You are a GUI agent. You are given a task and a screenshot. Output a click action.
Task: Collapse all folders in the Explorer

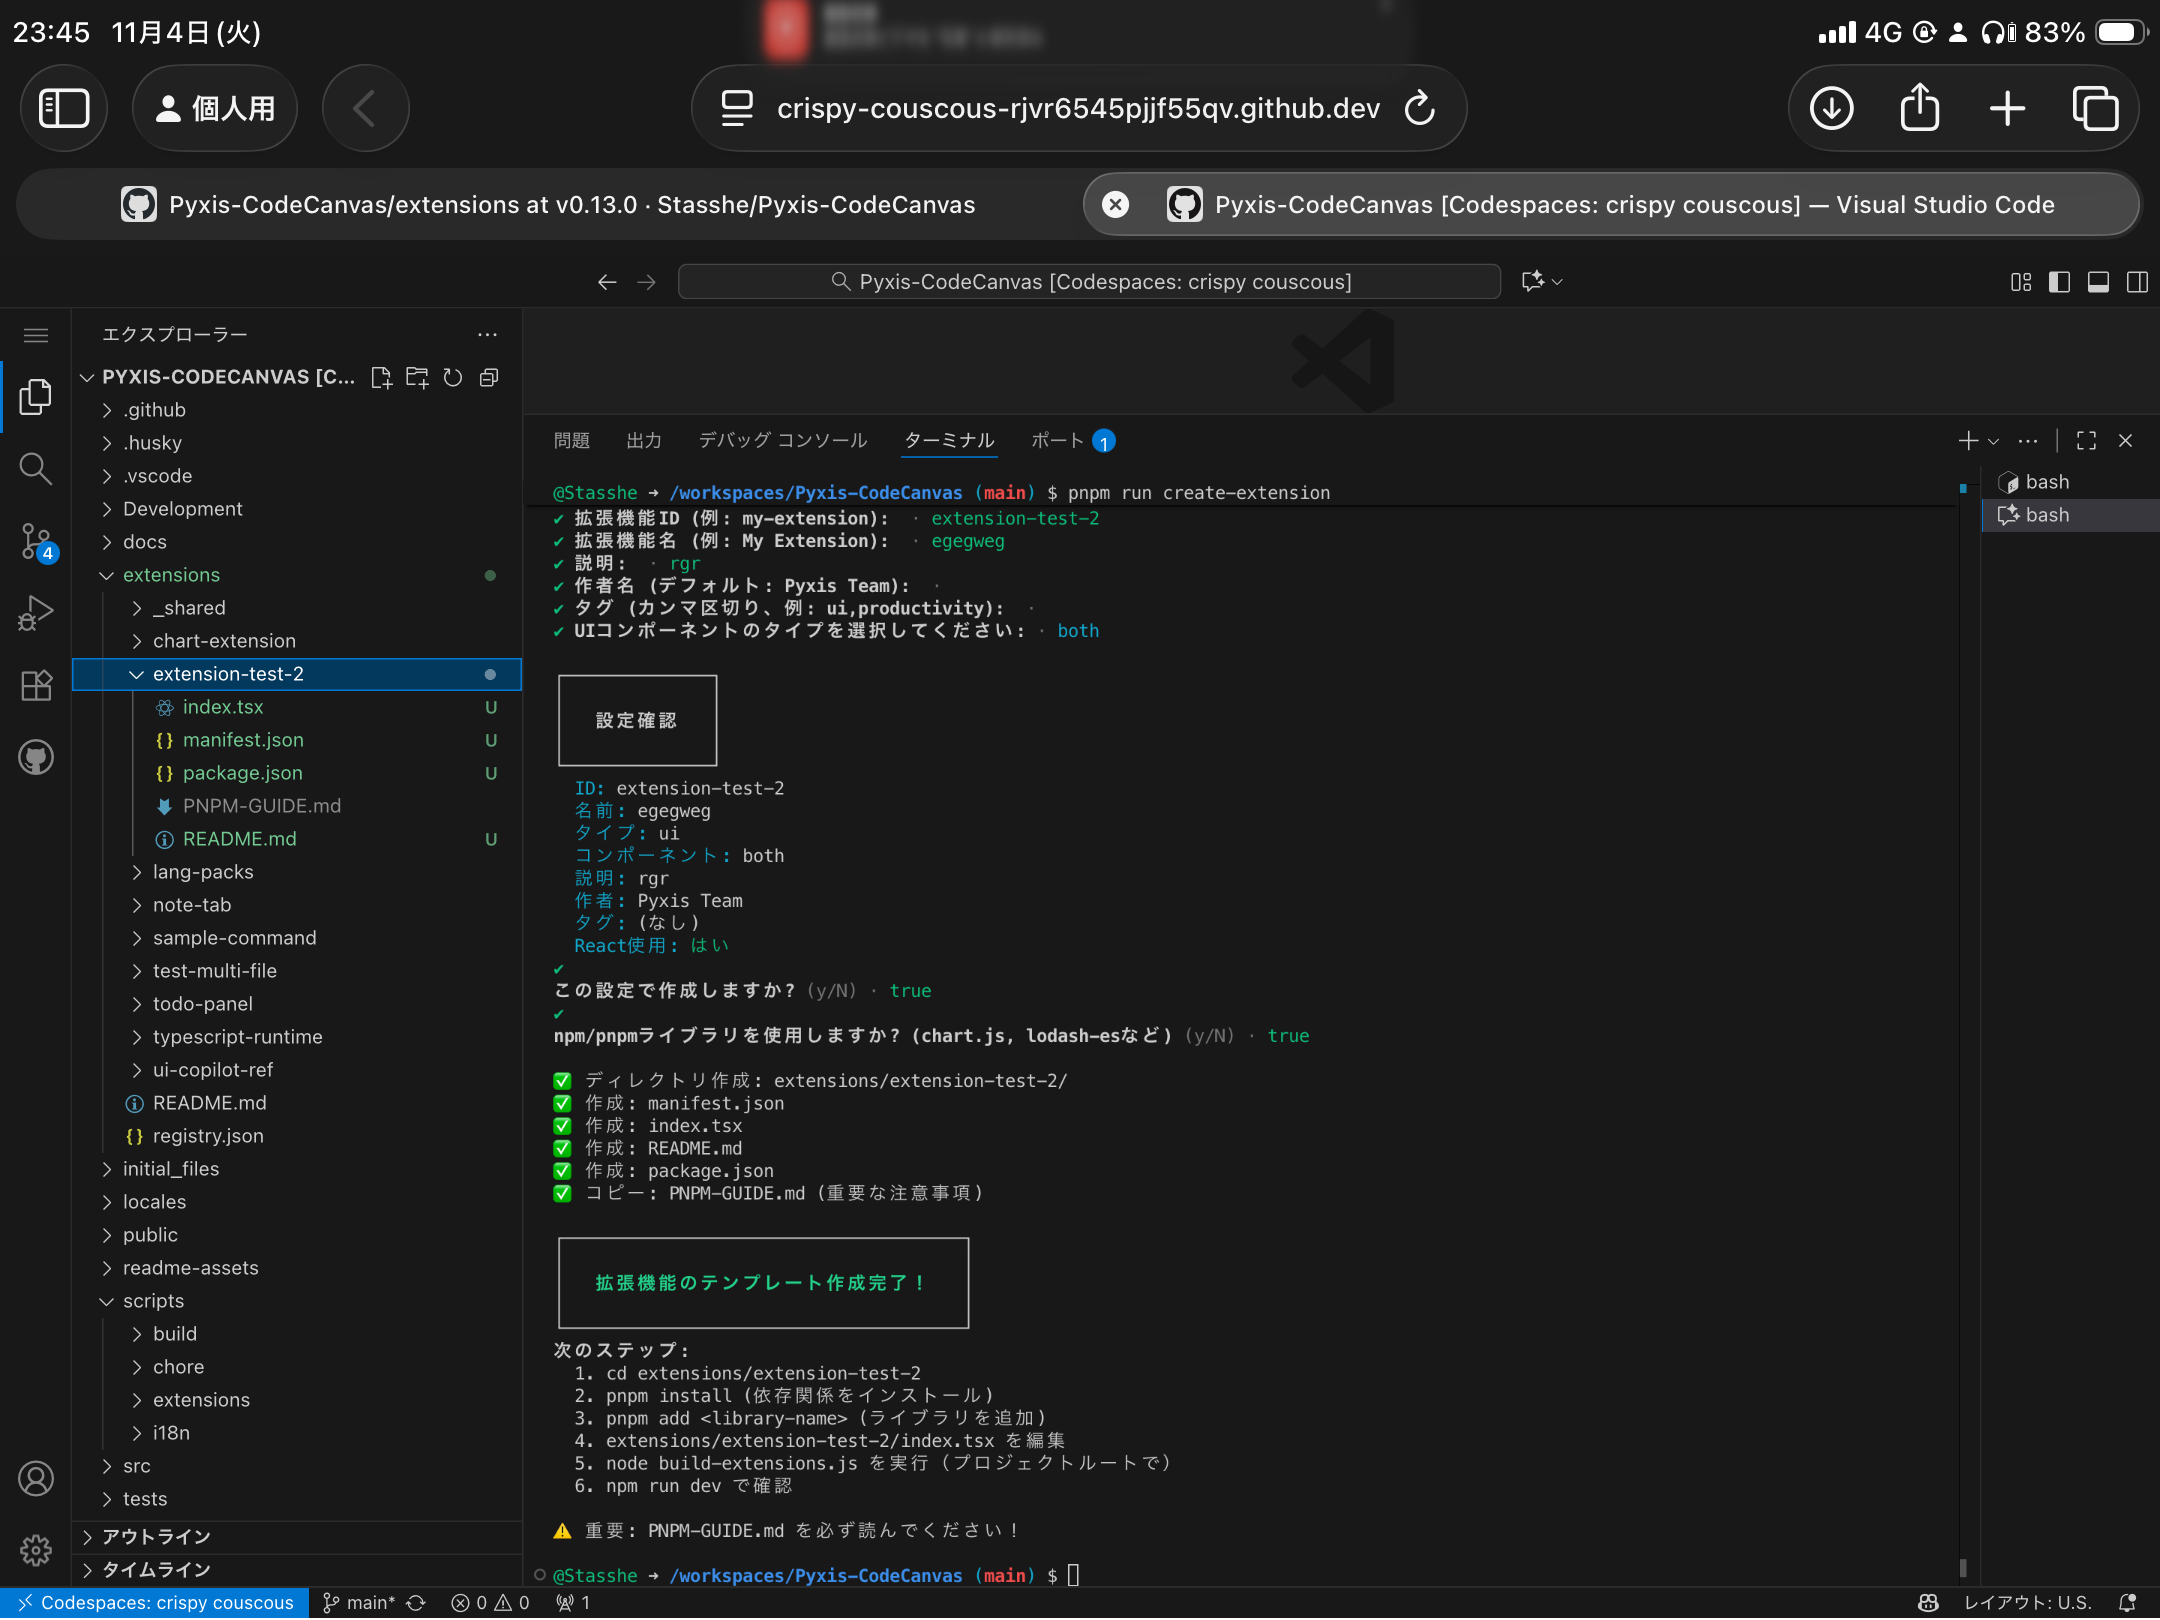489,377
